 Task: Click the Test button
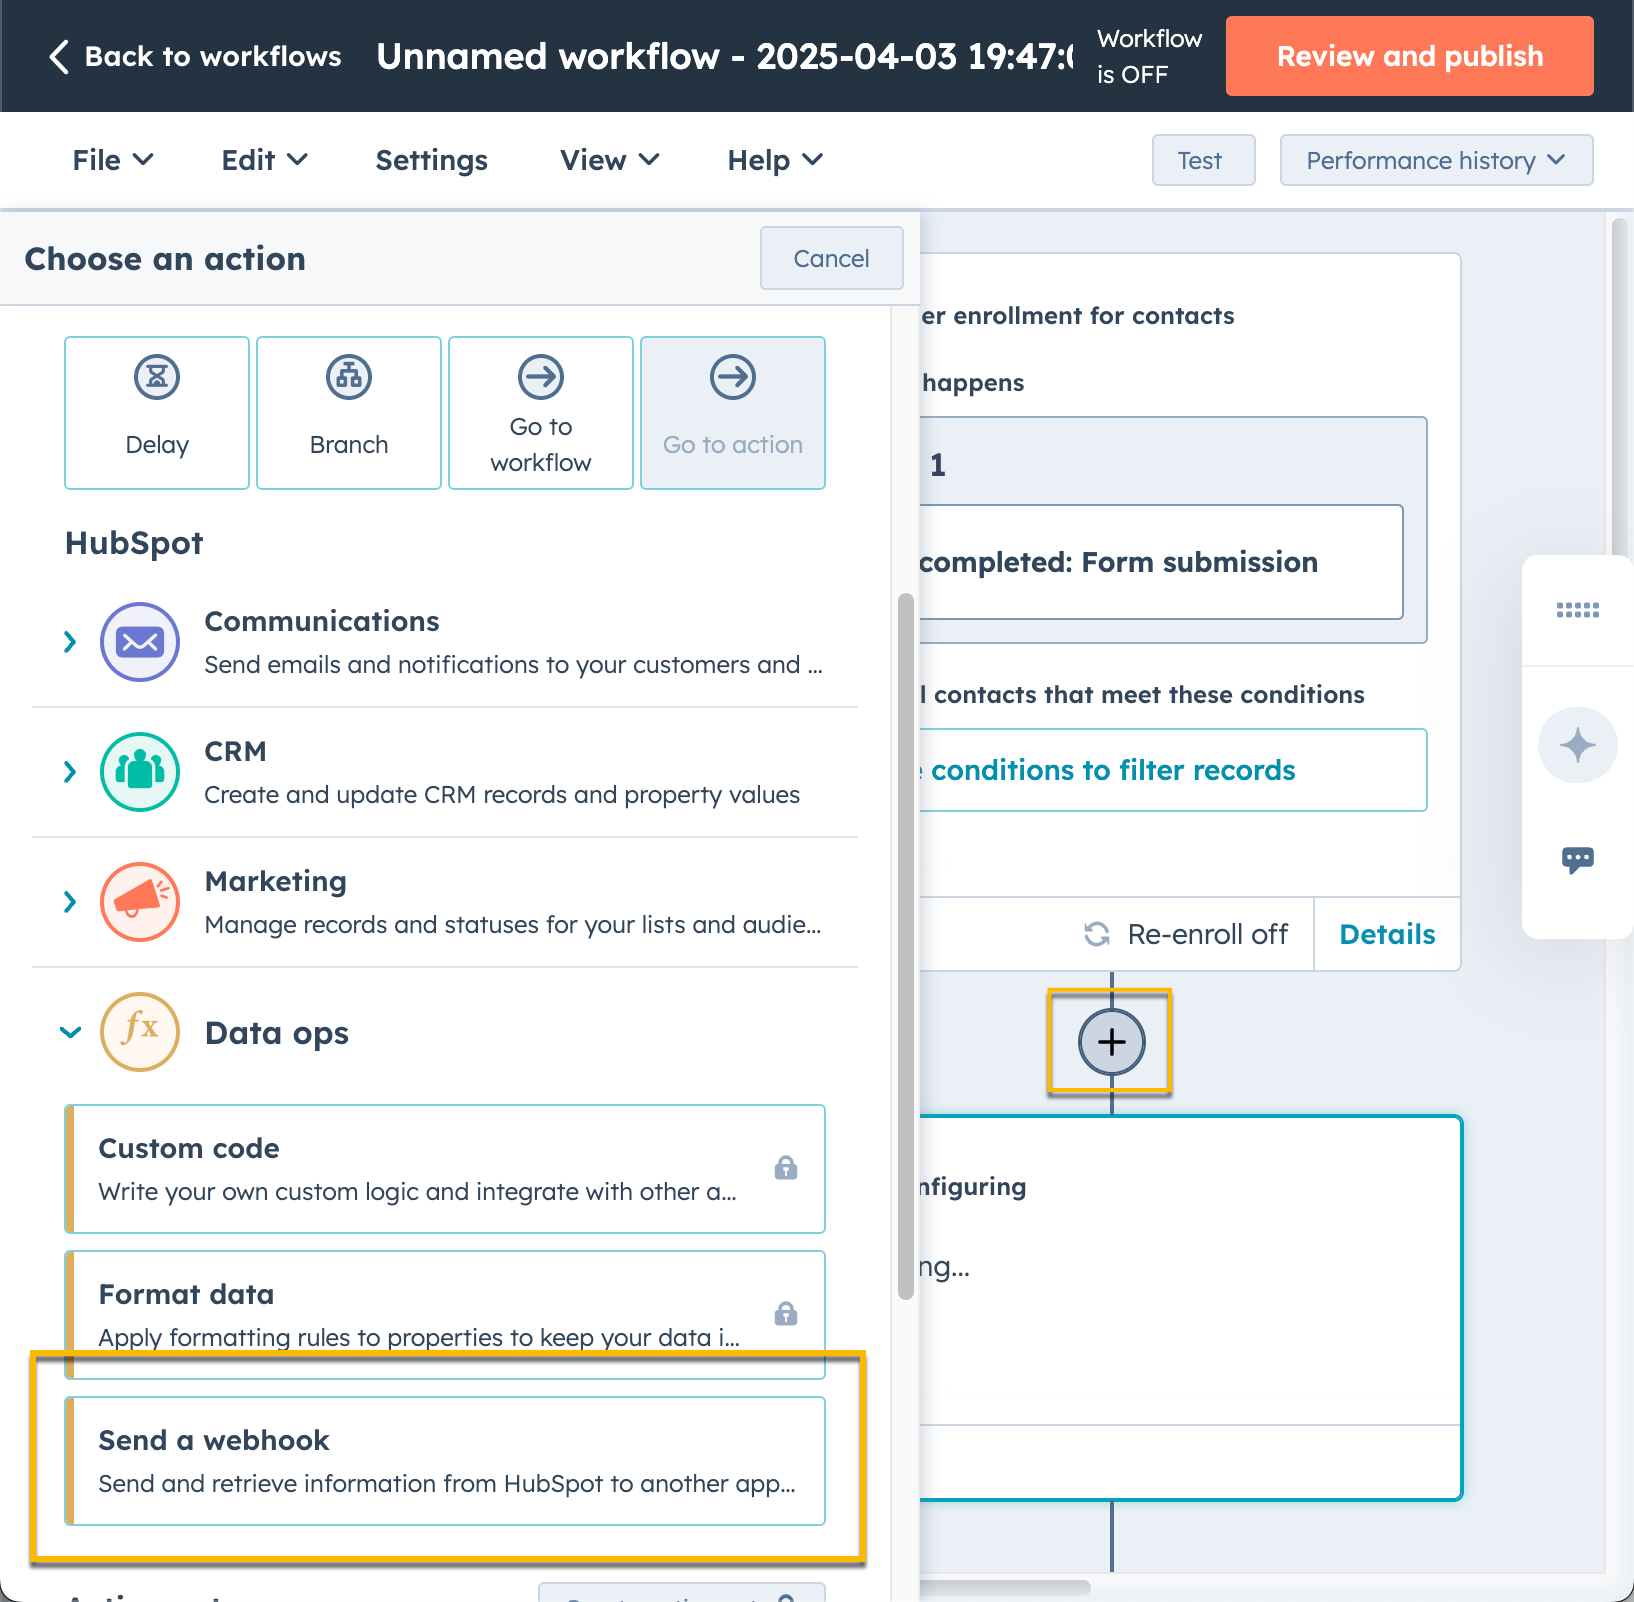coord(1203,160)
